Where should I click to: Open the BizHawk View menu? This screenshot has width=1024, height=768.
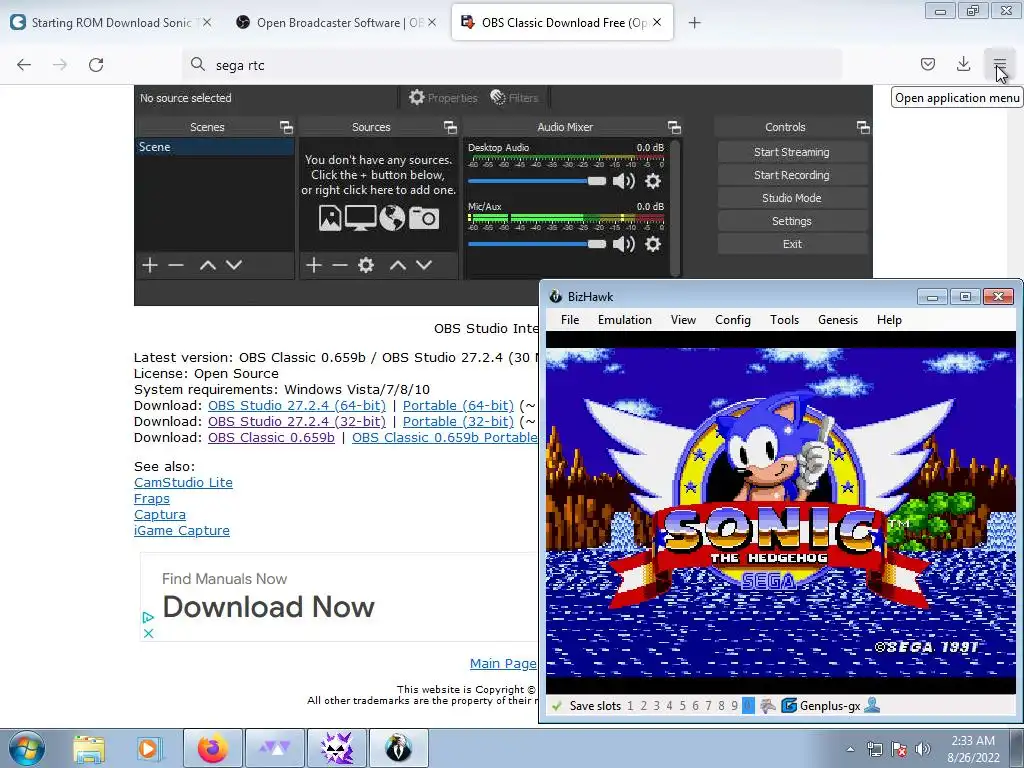tap(683, 320)
